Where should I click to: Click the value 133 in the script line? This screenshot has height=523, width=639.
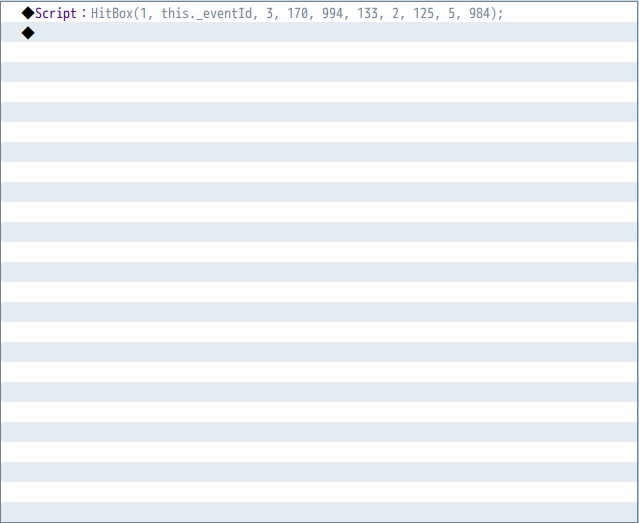pos(368,13)
